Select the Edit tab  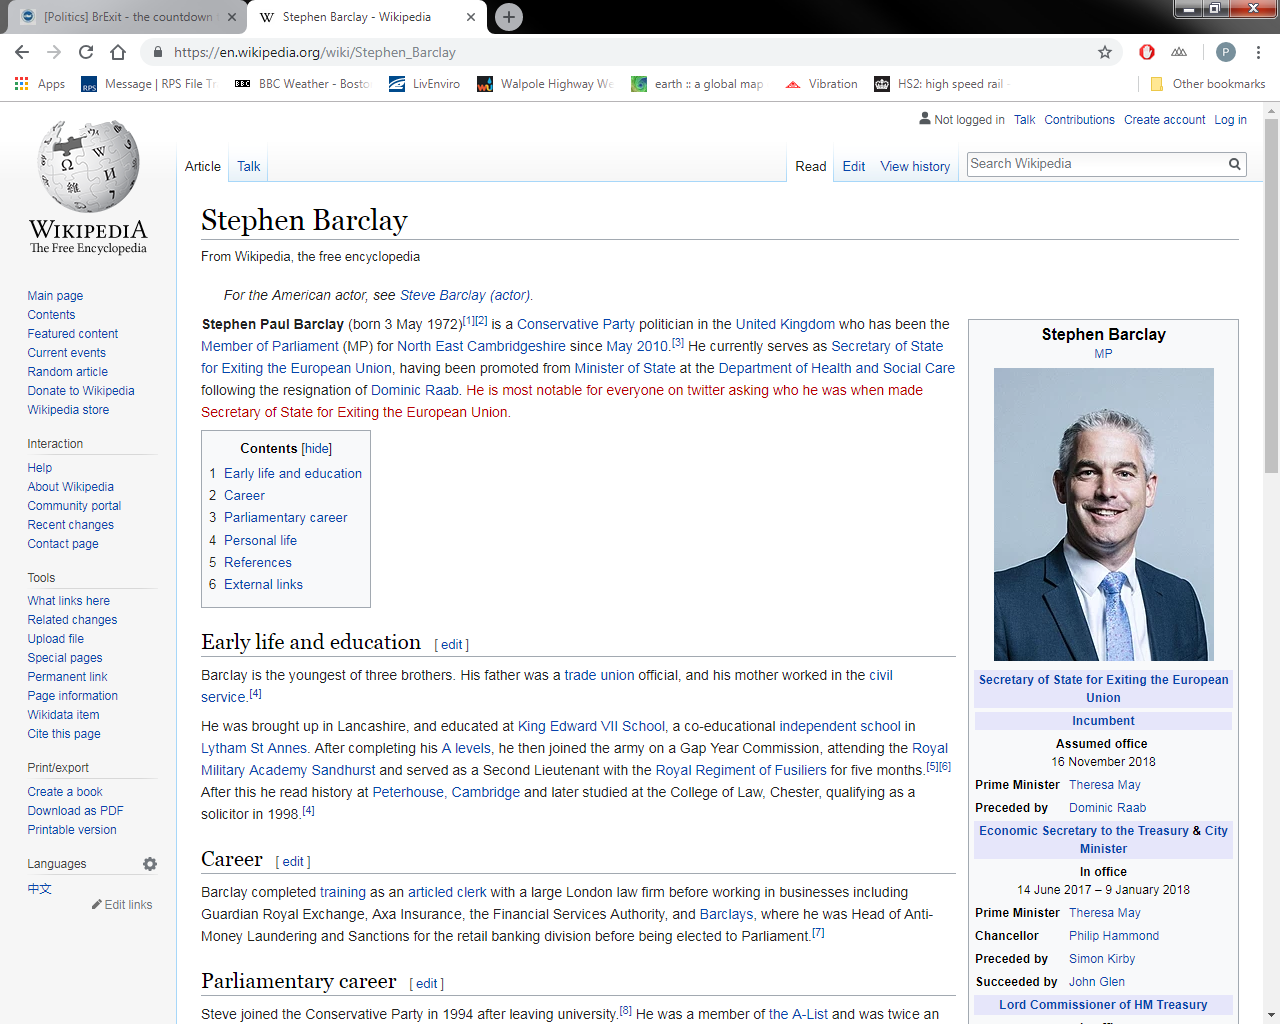(854, 167)
